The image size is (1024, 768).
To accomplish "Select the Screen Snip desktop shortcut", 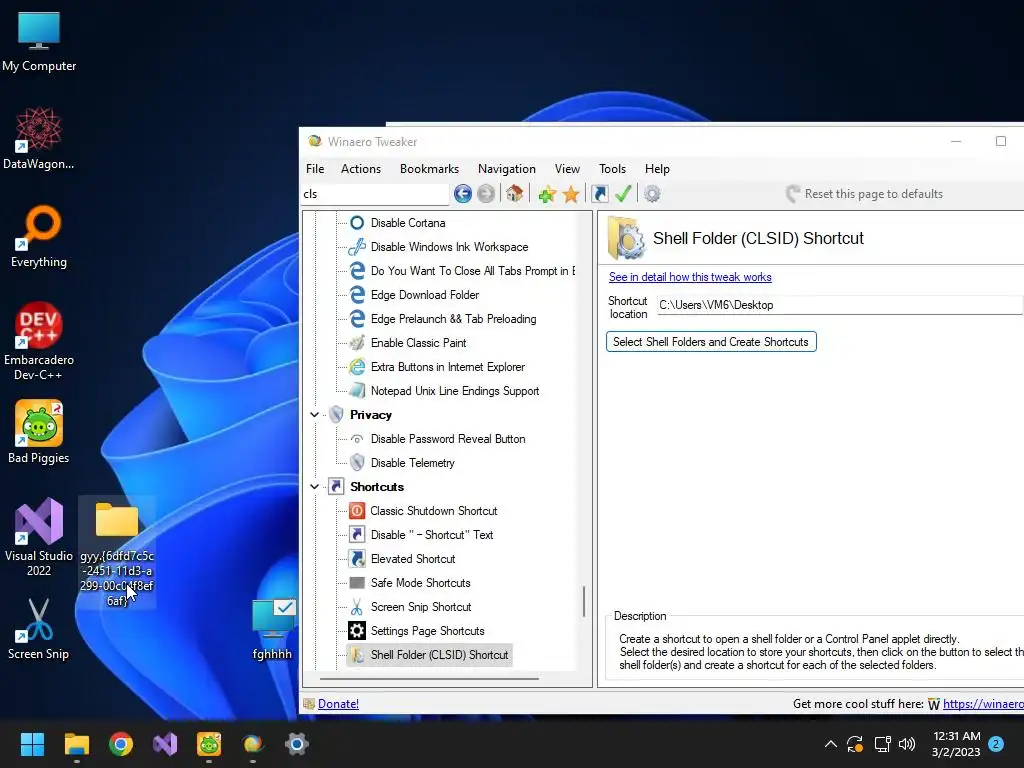I will pos(39,629).
